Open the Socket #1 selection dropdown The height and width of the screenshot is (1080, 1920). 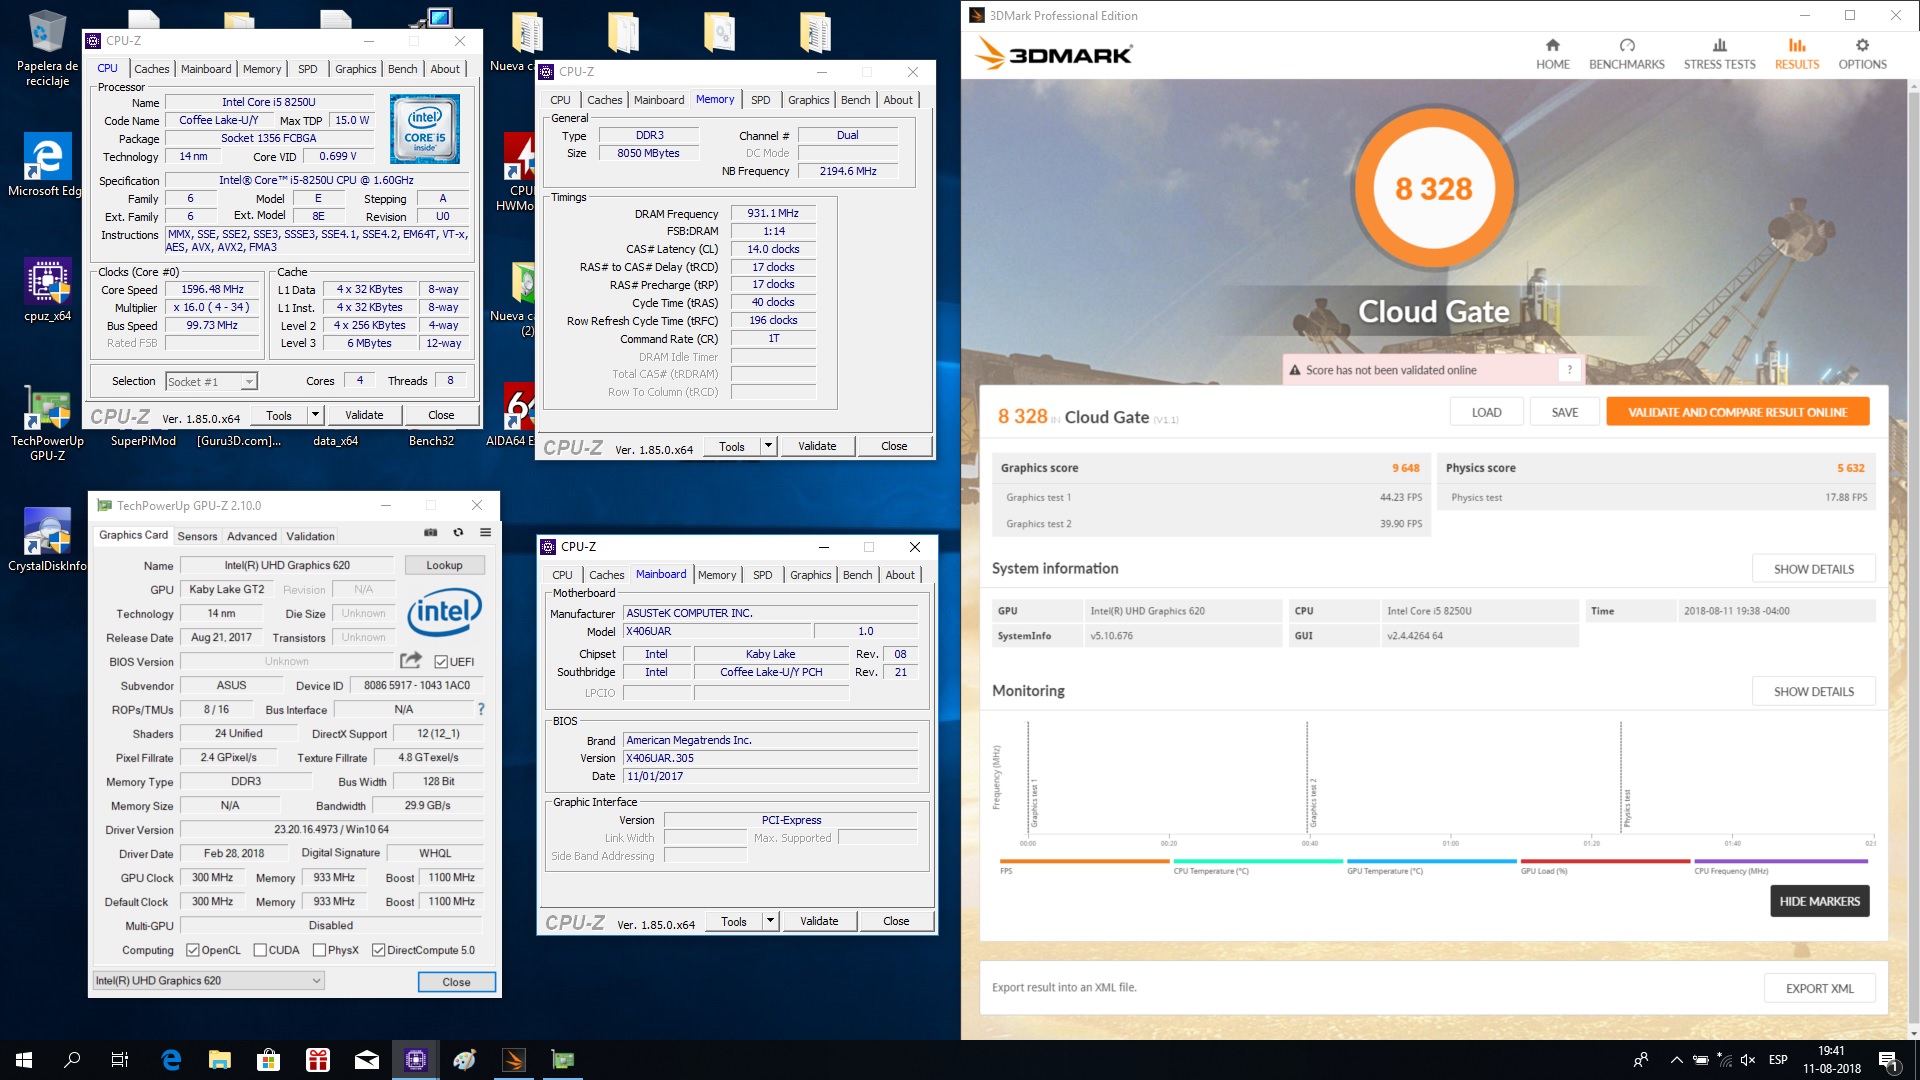211,382
